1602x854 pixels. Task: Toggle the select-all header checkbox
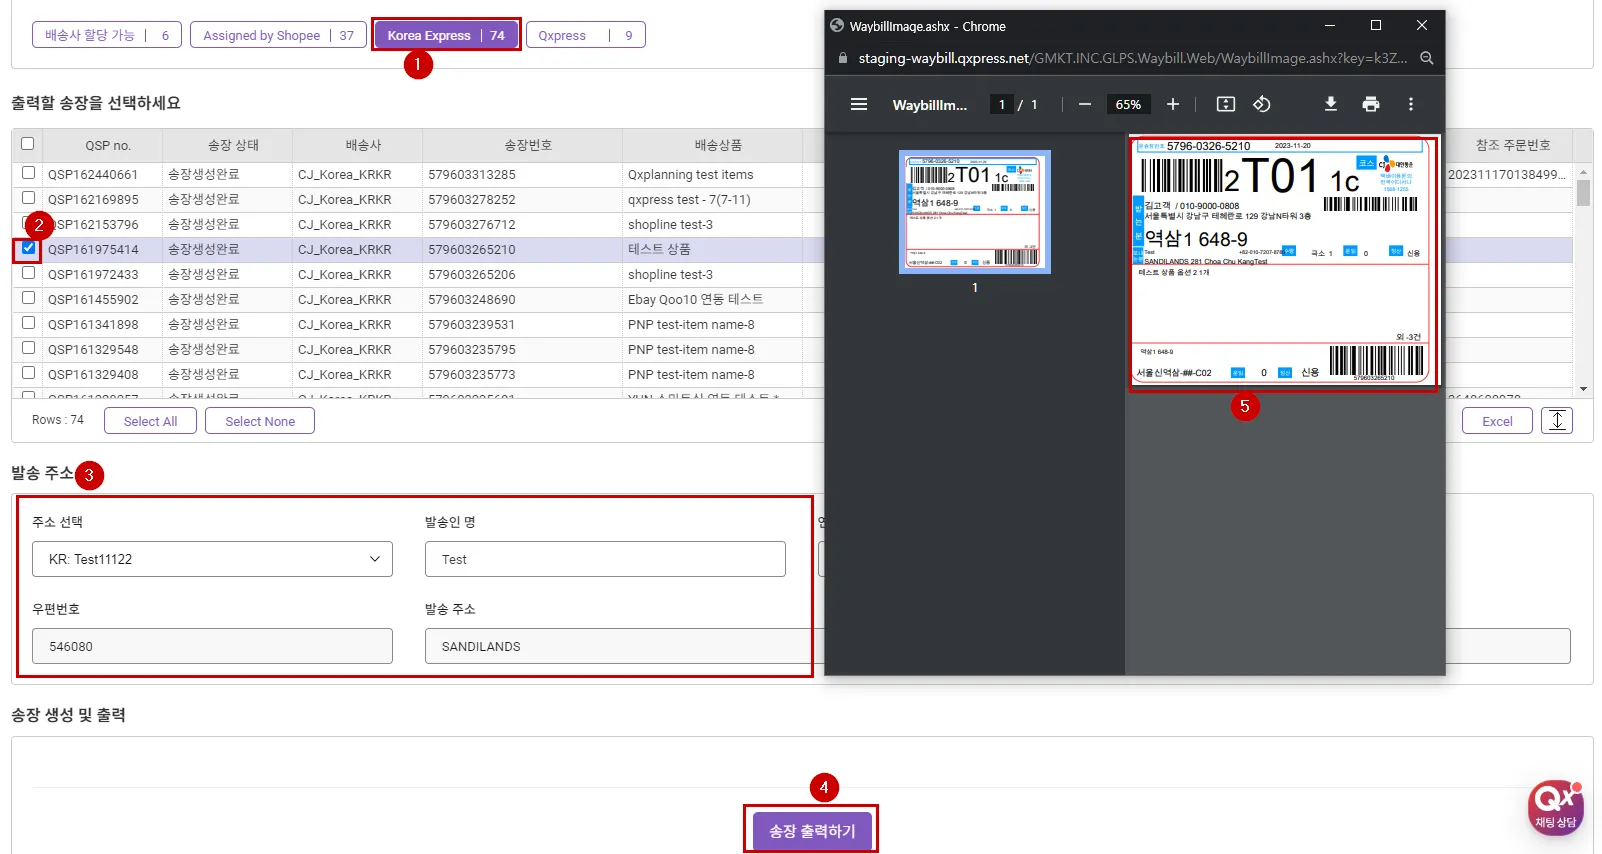[28, 144]
